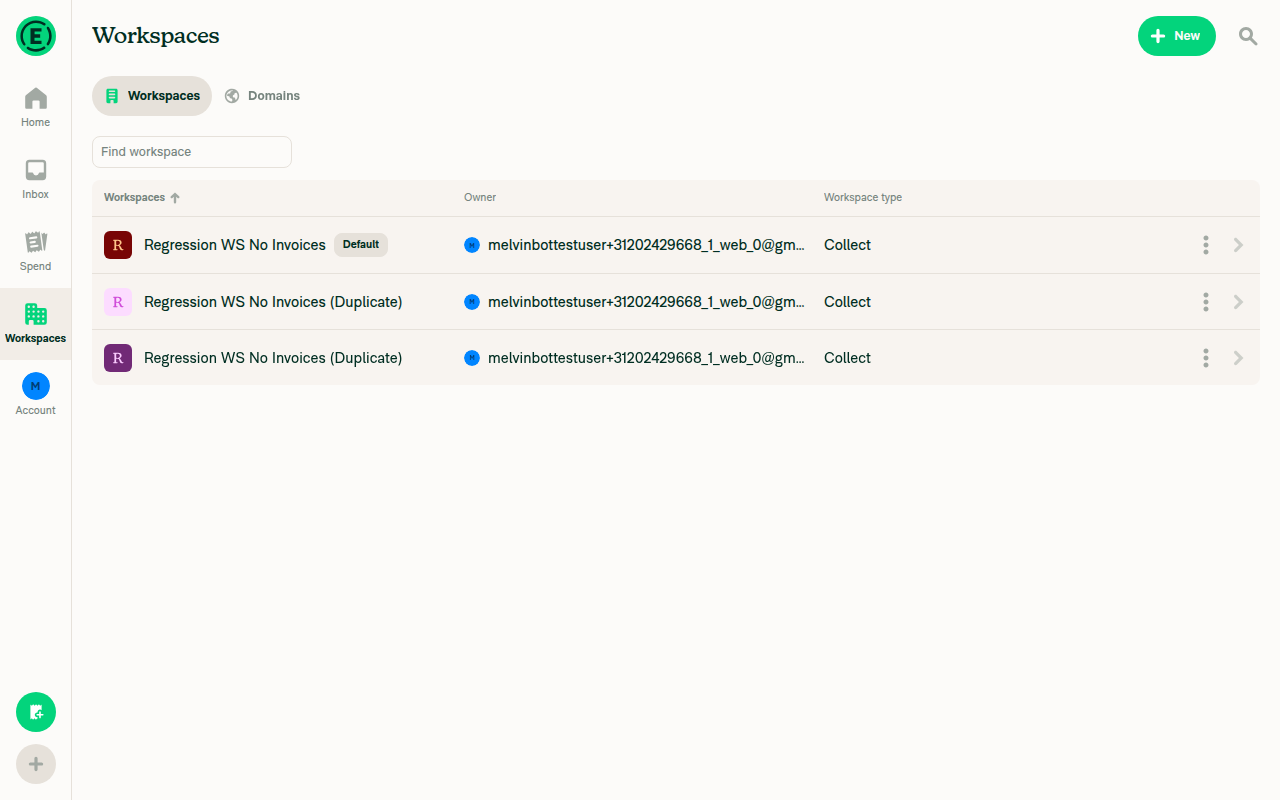This screenshot has height=800, width=1280.
Task: Click the Workspaces page title
Action: coord(156,36)
